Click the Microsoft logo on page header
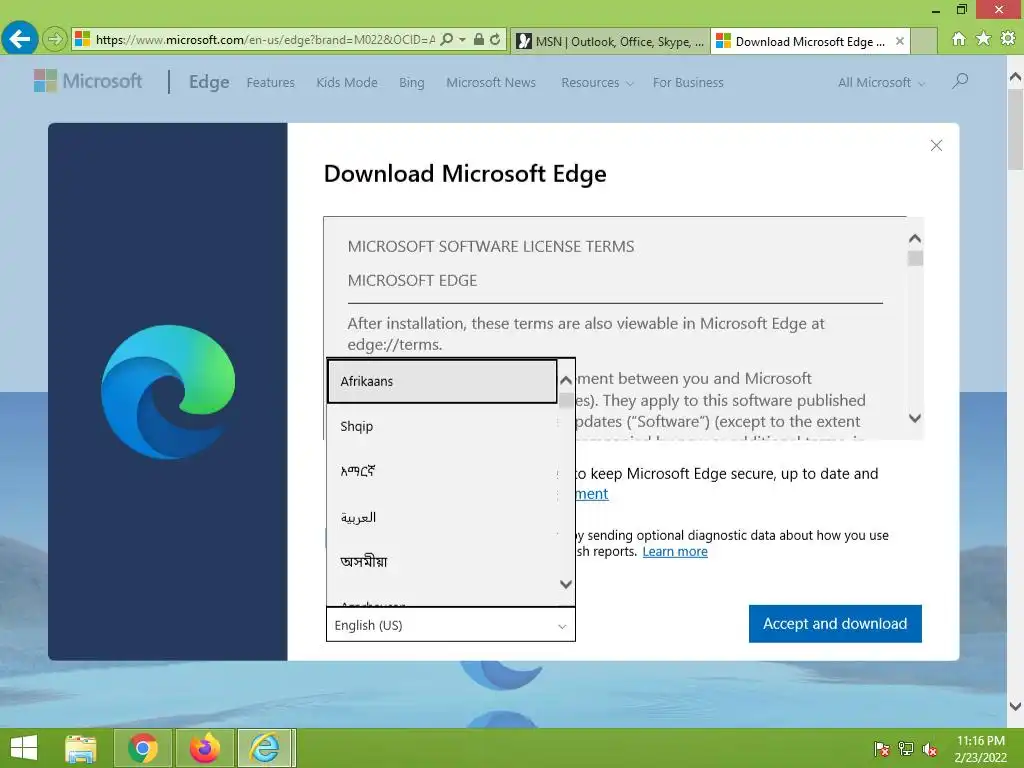1024x768 pixels. pos(88,81)
